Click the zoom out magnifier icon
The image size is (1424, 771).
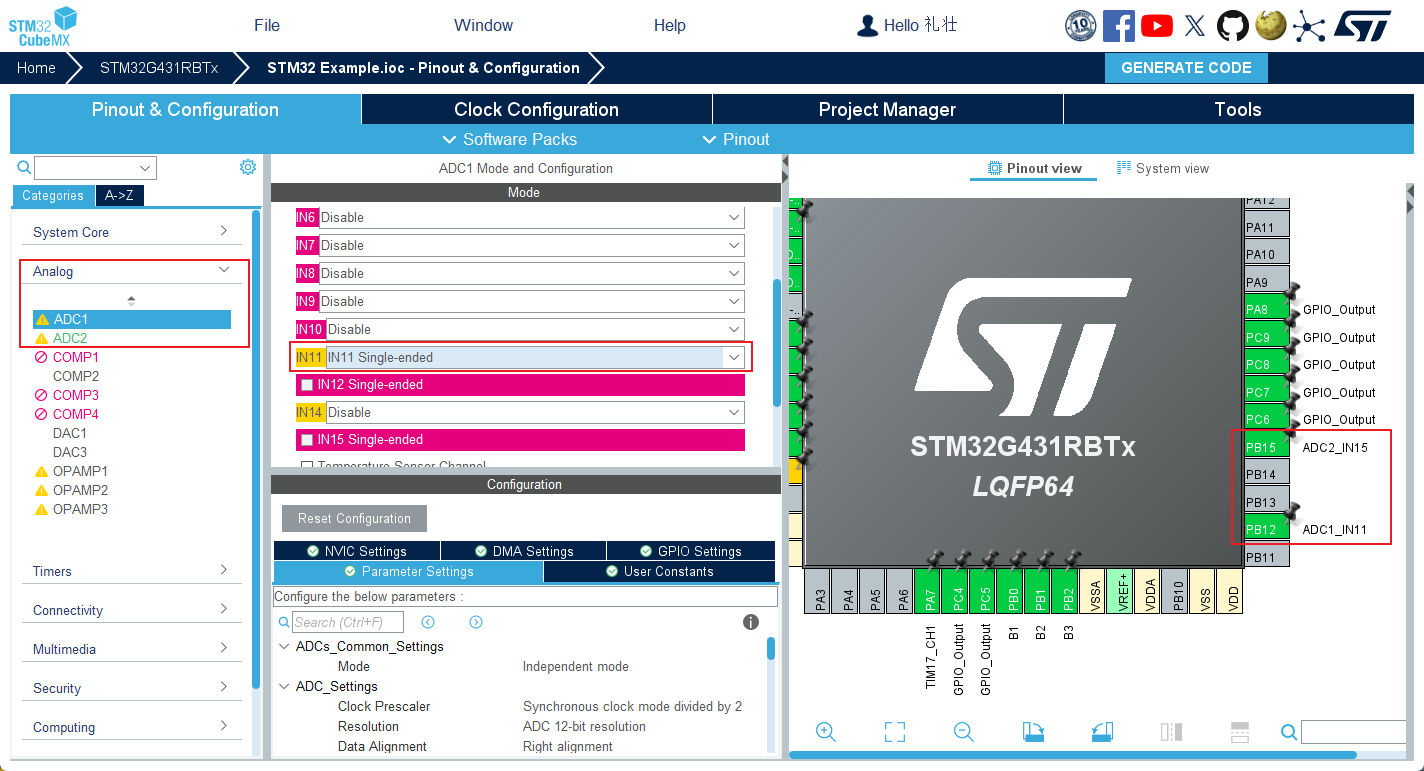963,732
